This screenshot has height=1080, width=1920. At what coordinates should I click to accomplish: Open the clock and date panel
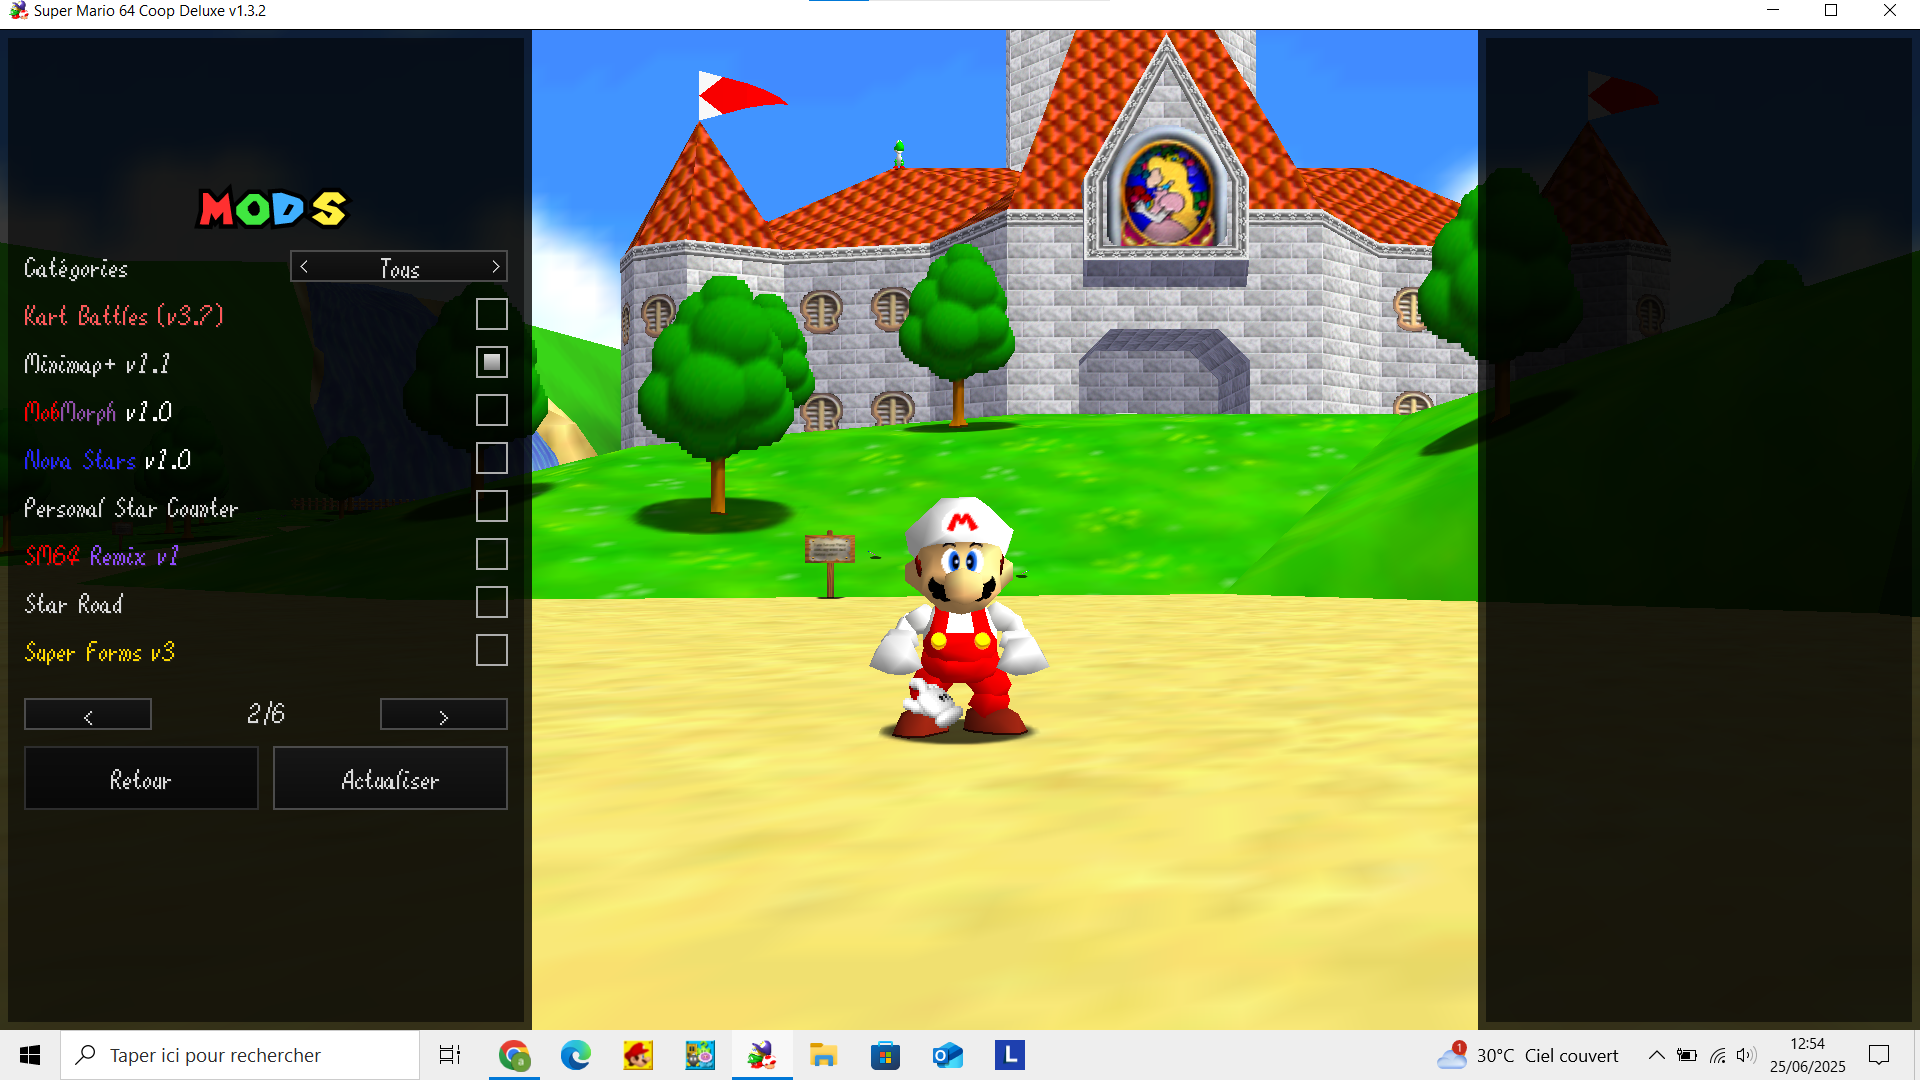coord(1807,1055)
